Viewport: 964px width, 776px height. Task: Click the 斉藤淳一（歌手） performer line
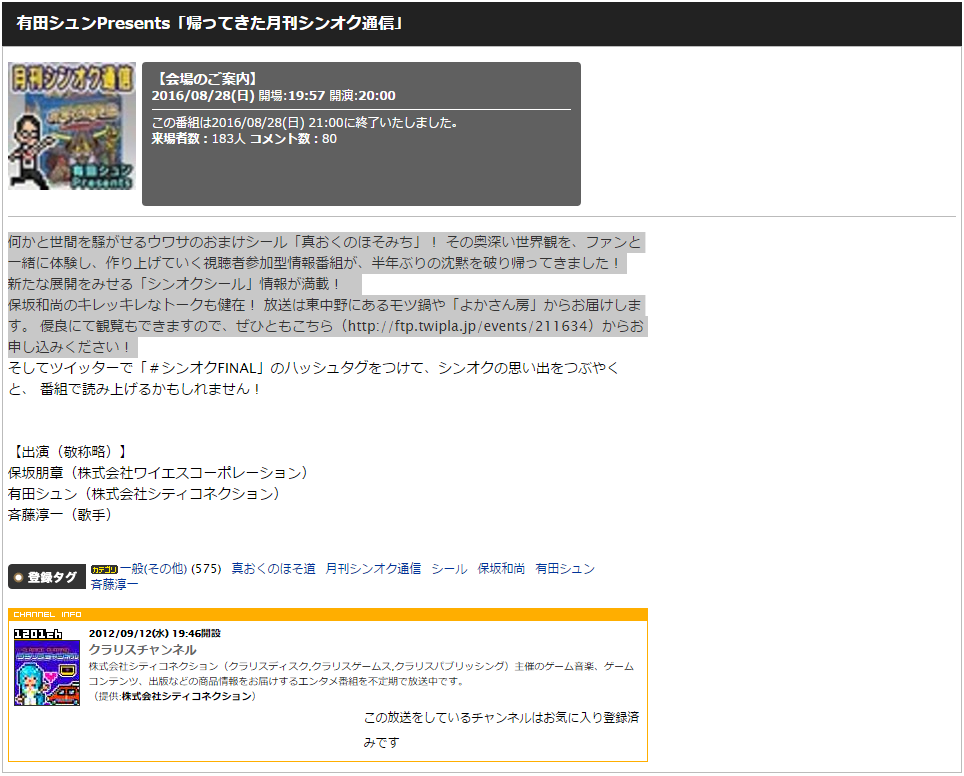60,515
